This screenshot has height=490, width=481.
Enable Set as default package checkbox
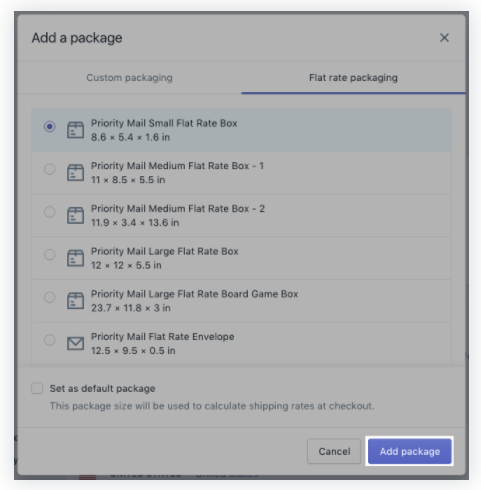(37, 388)
